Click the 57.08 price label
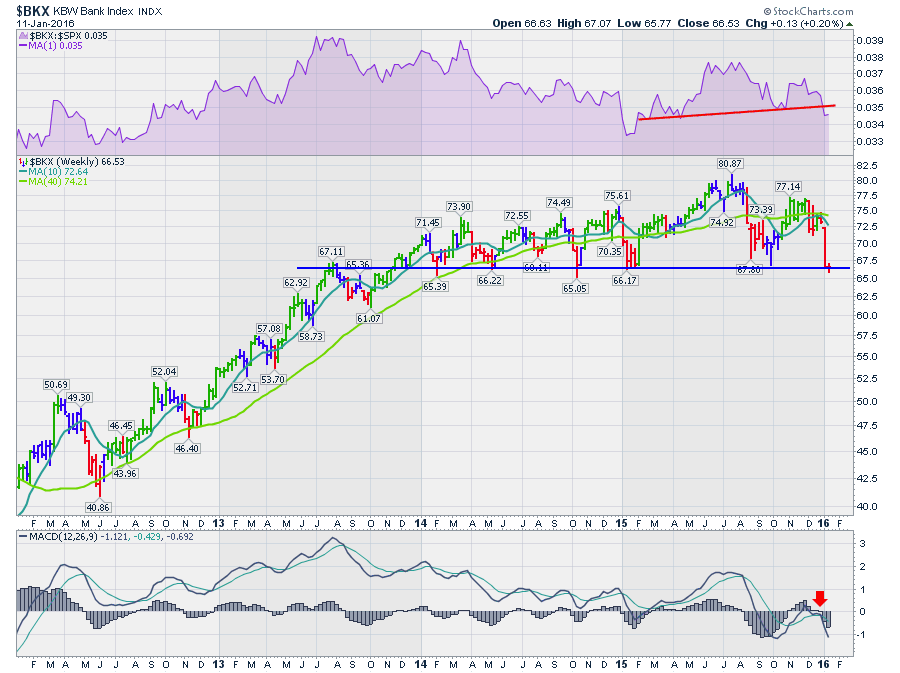 coord(269,329)
